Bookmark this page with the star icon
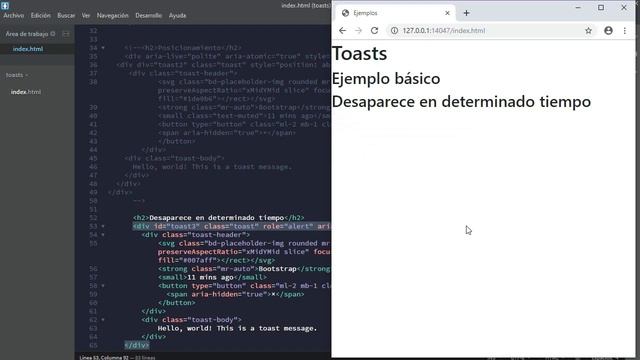 click(588, 31)
